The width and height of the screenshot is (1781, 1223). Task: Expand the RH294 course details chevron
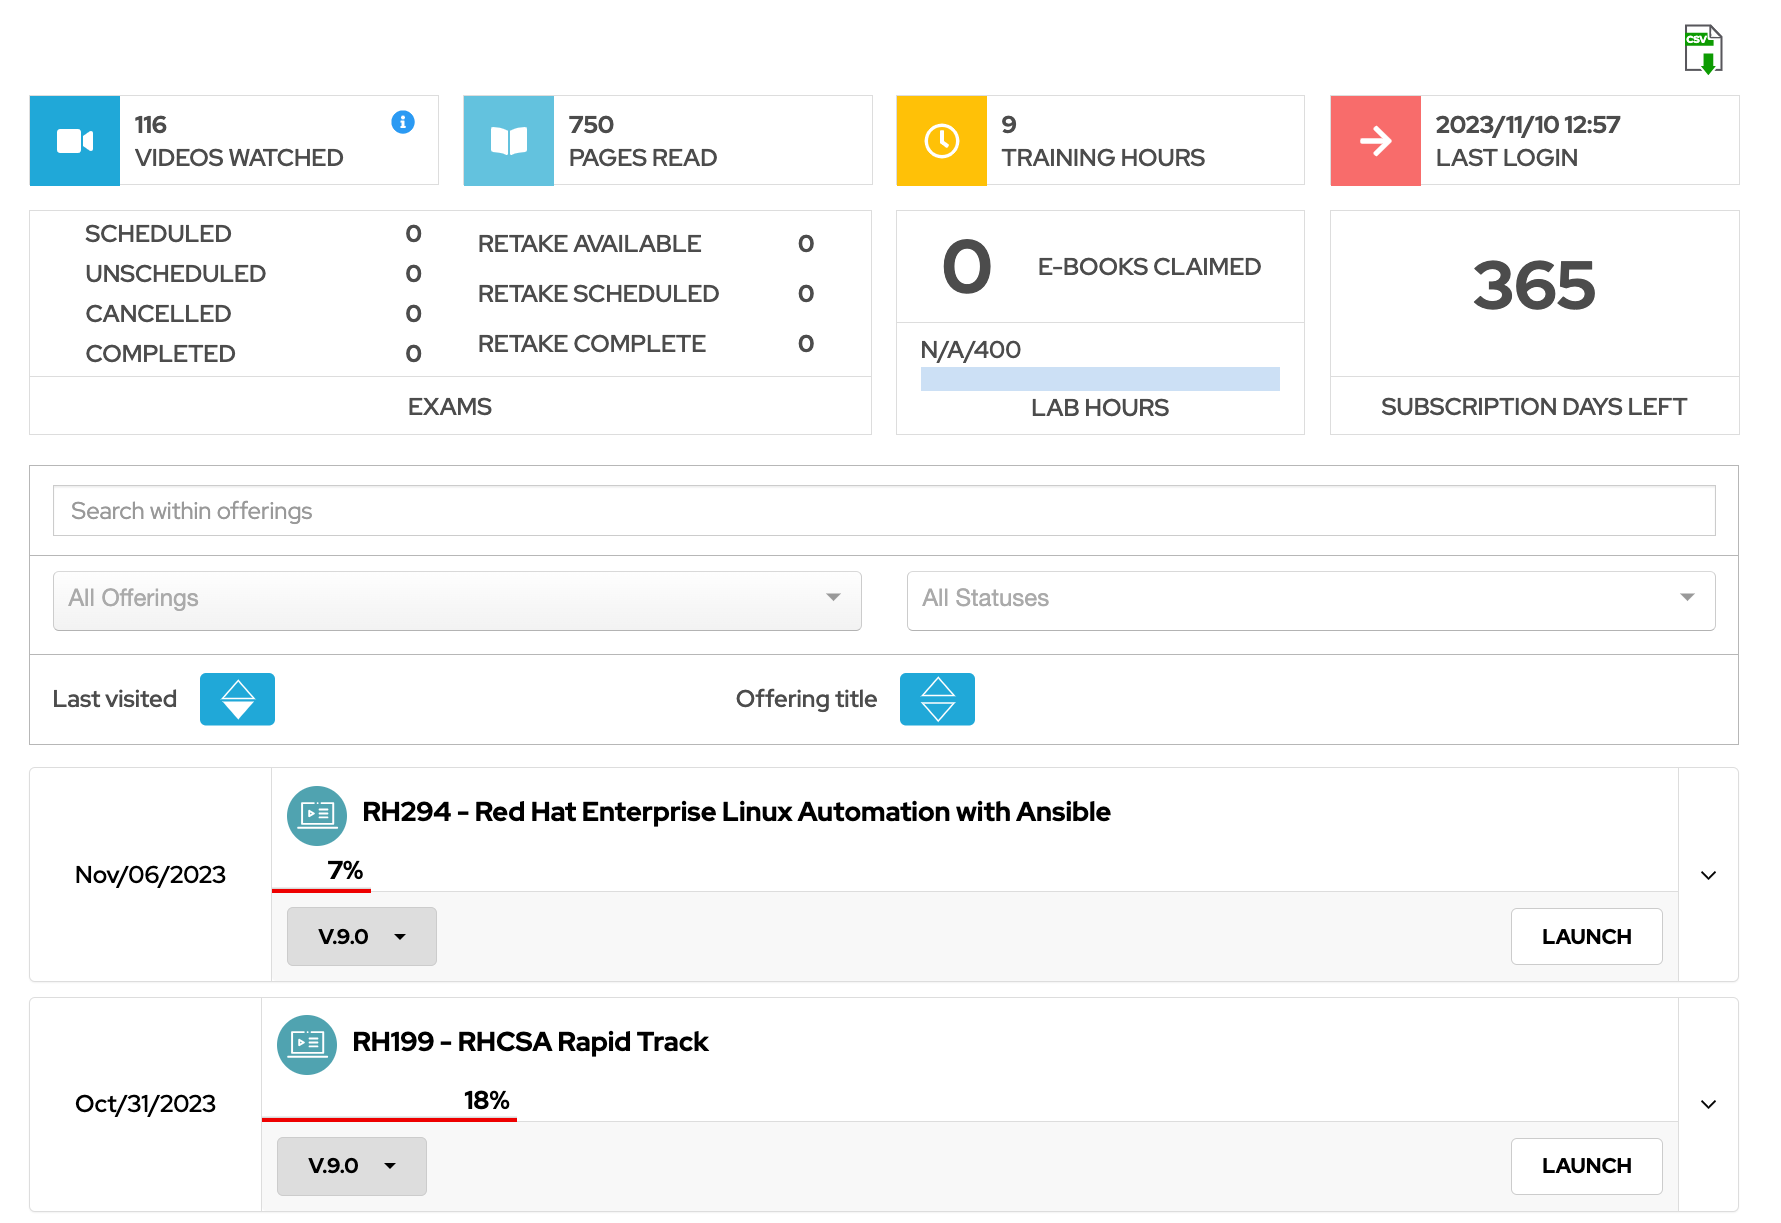tap(1708, 875)
